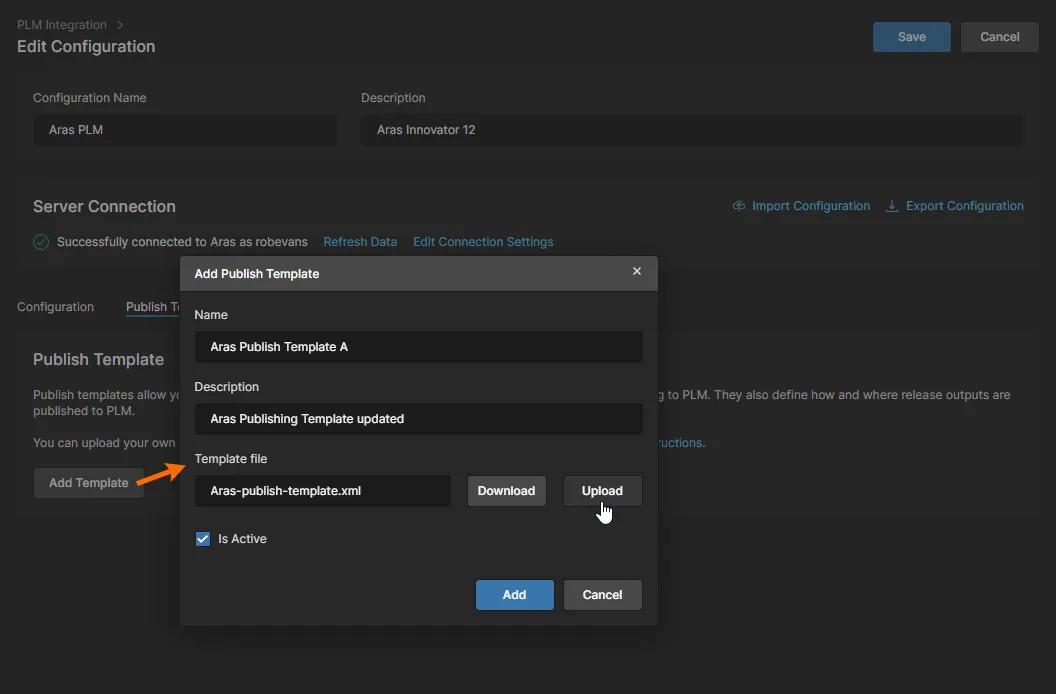Image resolution: width=1056 pixels, height=694 pixels.
Task: Save the configuration
Action: (911, 37)
